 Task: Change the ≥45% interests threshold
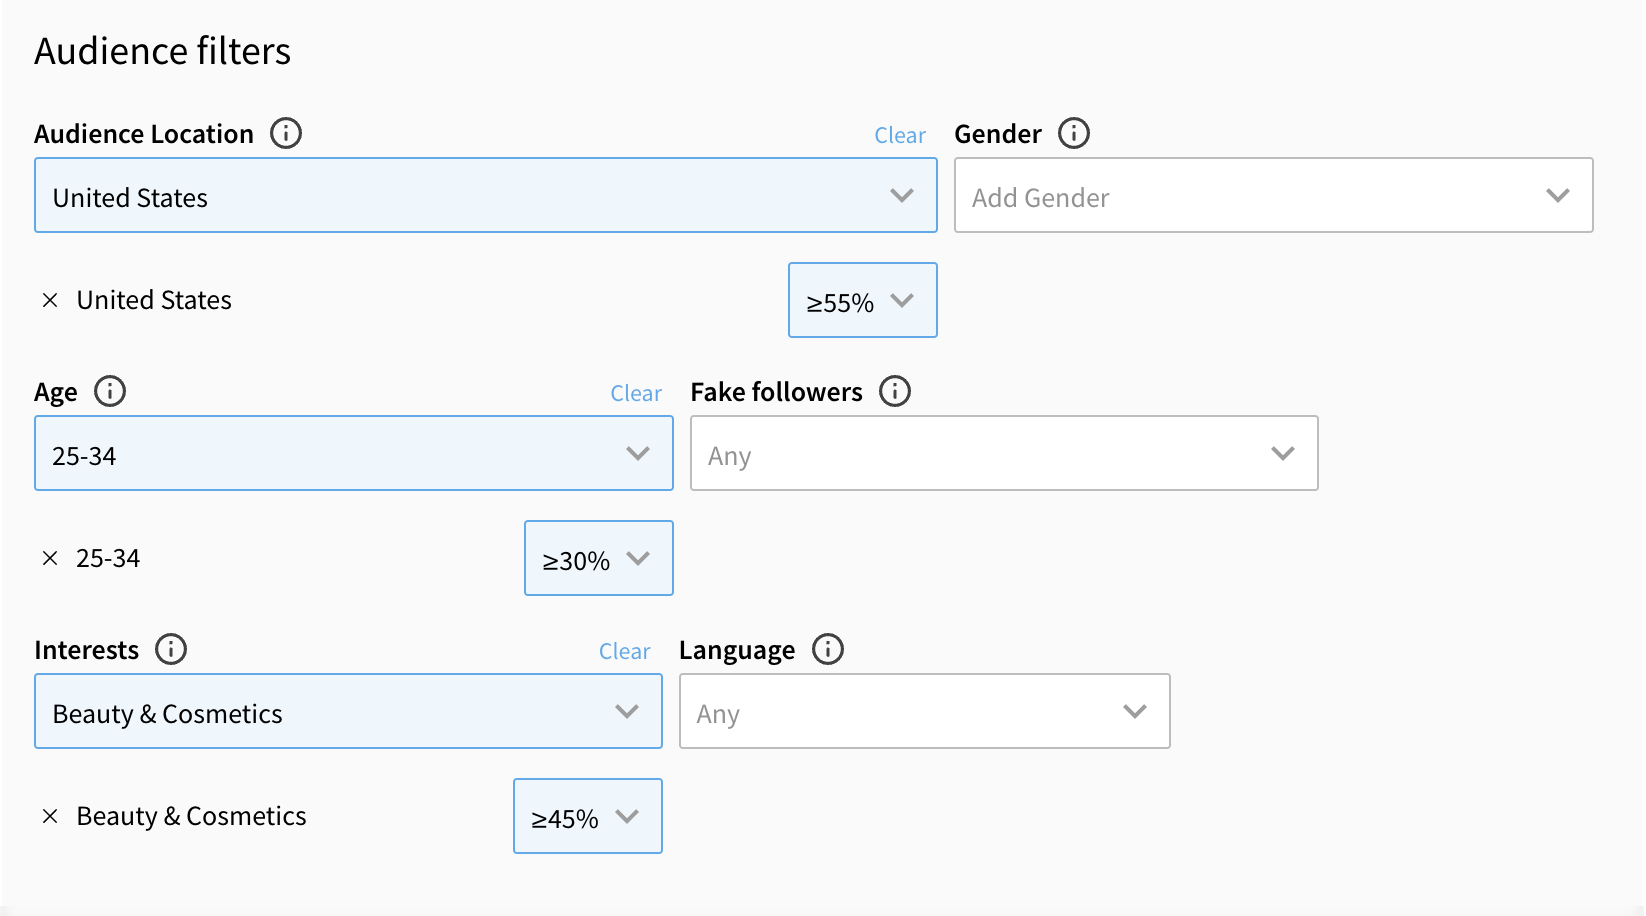(587, 817)
